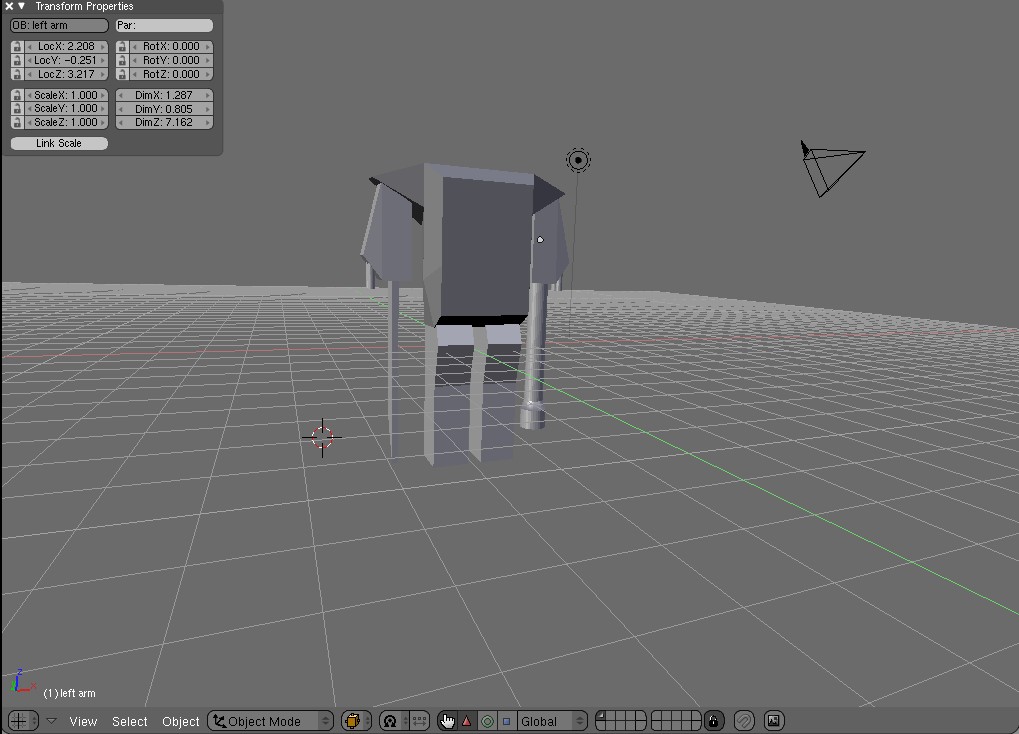Increase DimY with its right arrow

point(208,109)
